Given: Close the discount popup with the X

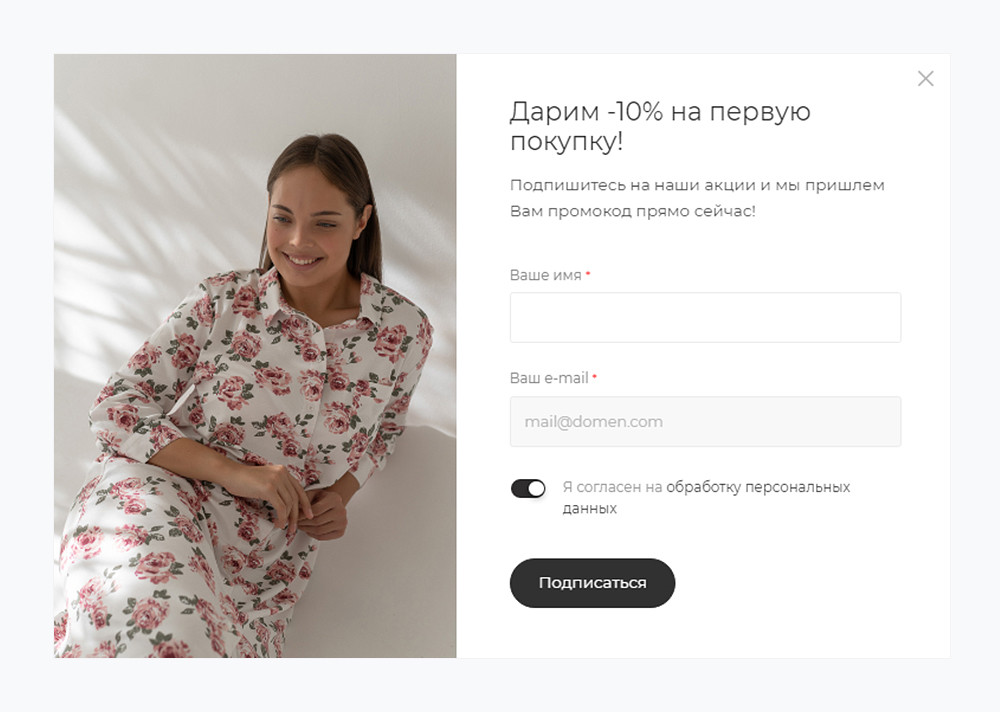Looking at the screenshot, I should (925, 79).
